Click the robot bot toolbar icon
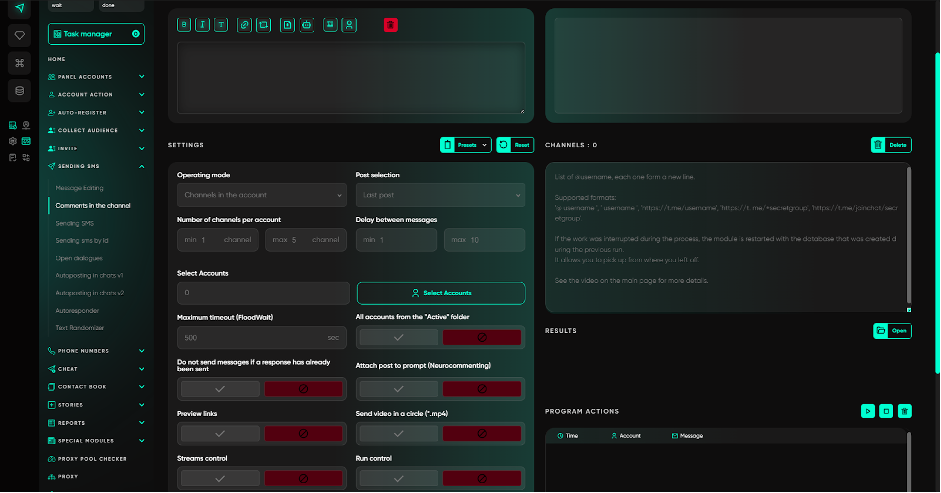 [x=307, y=25]
